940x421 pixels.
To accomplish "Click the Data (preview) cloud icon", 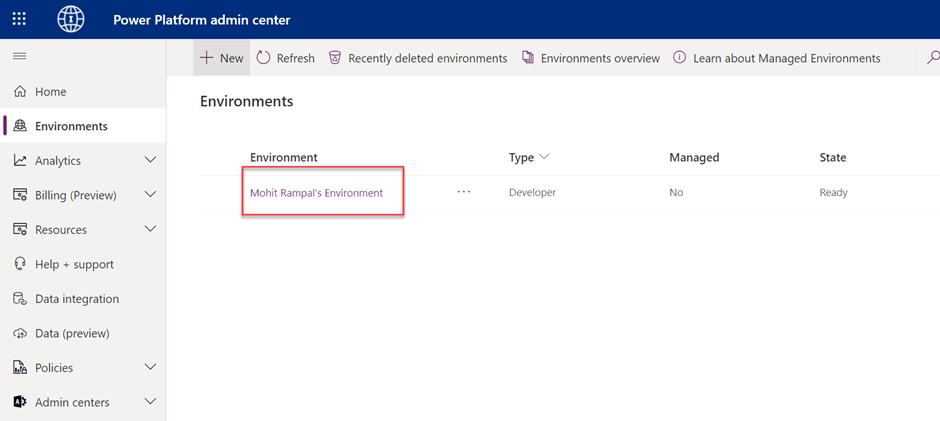I will pyautogui.click(x=20, y=333).
